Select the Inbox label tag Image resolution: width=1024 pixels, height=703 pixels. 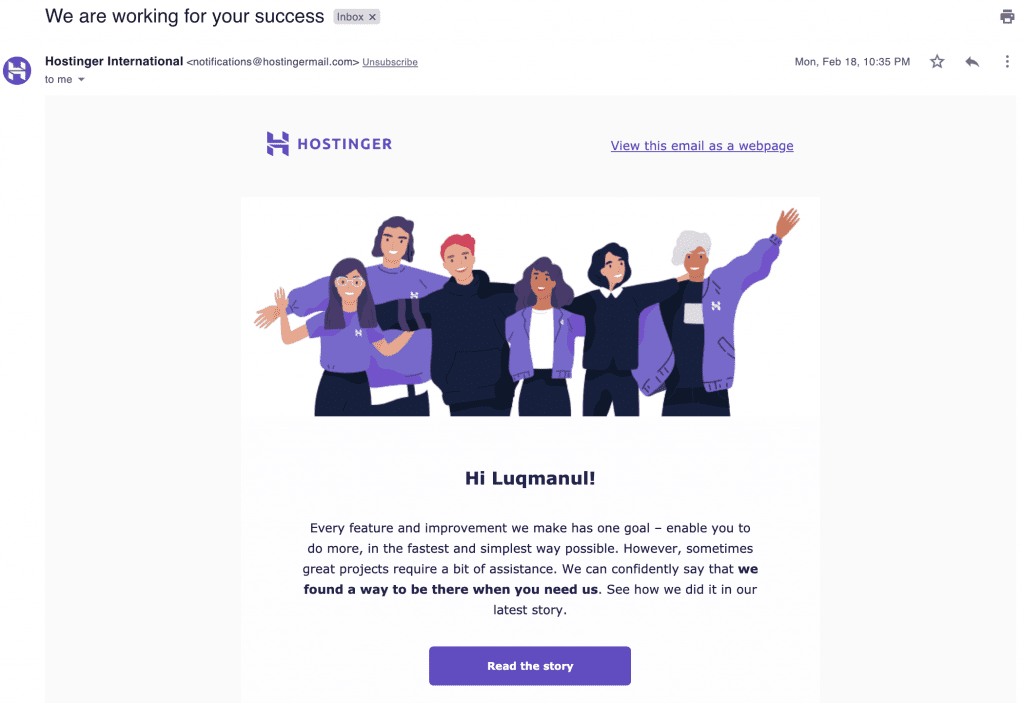pos(350,17)
